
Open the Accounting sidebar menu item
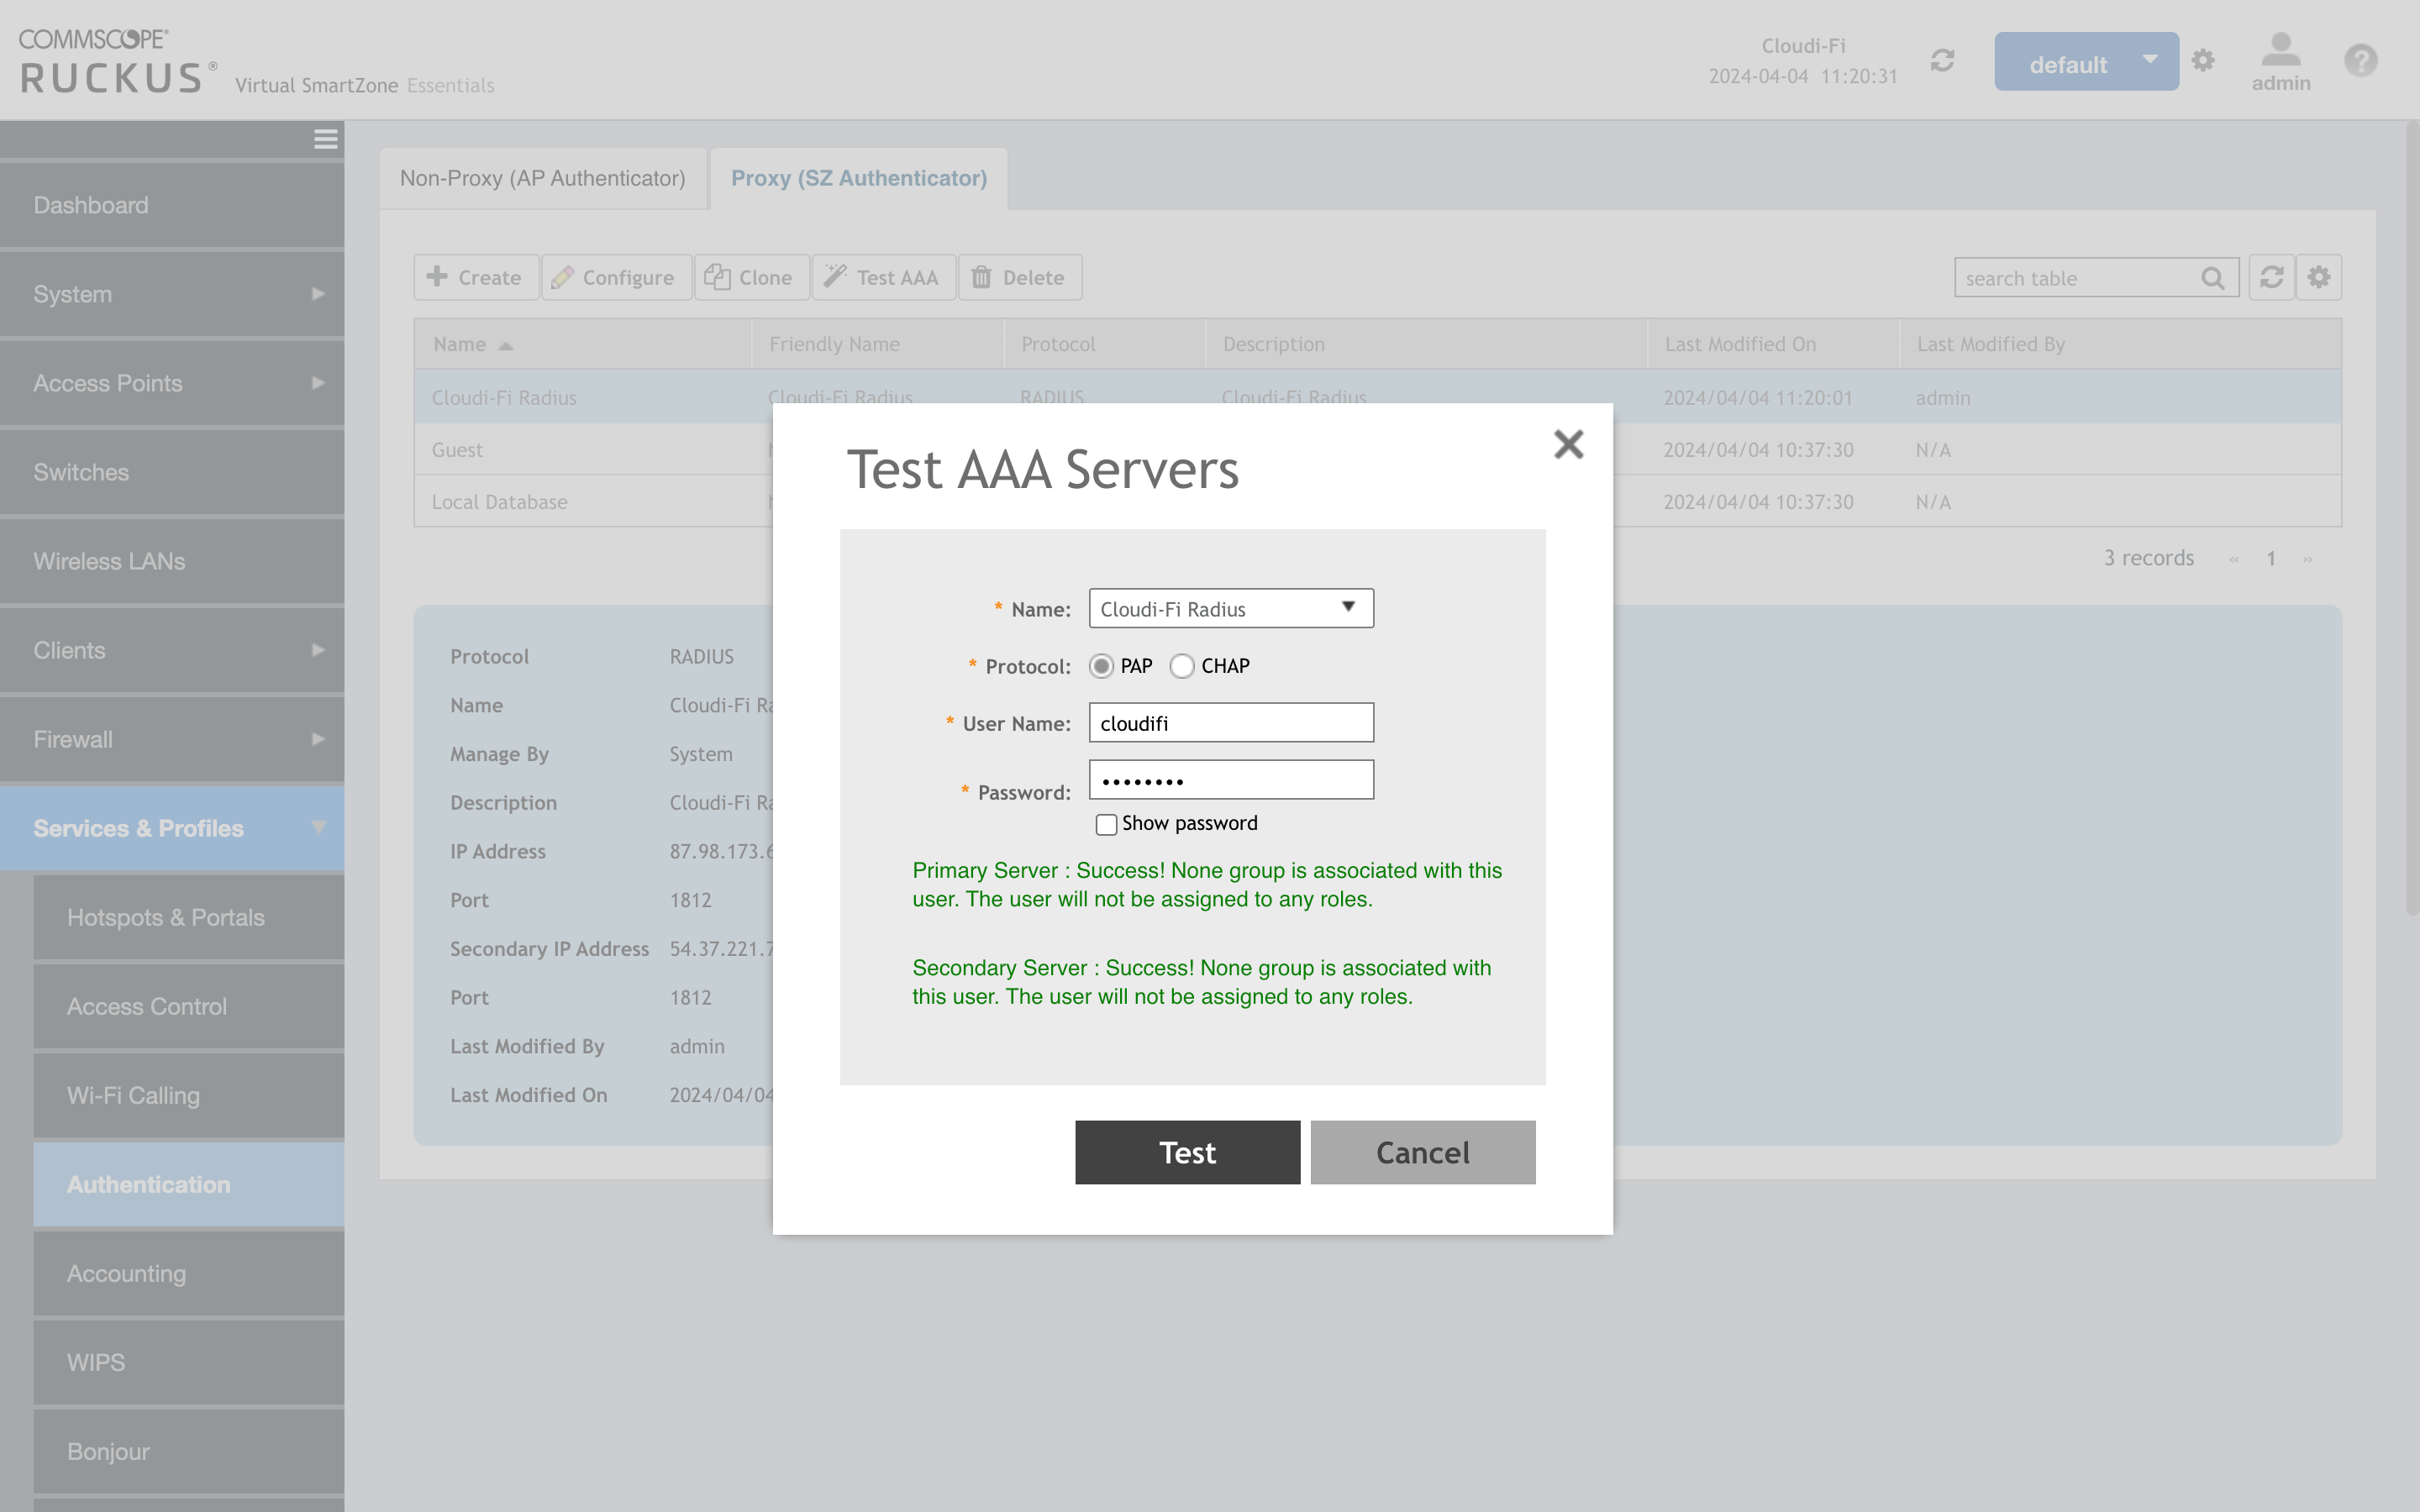click(x=126, y=1273)
